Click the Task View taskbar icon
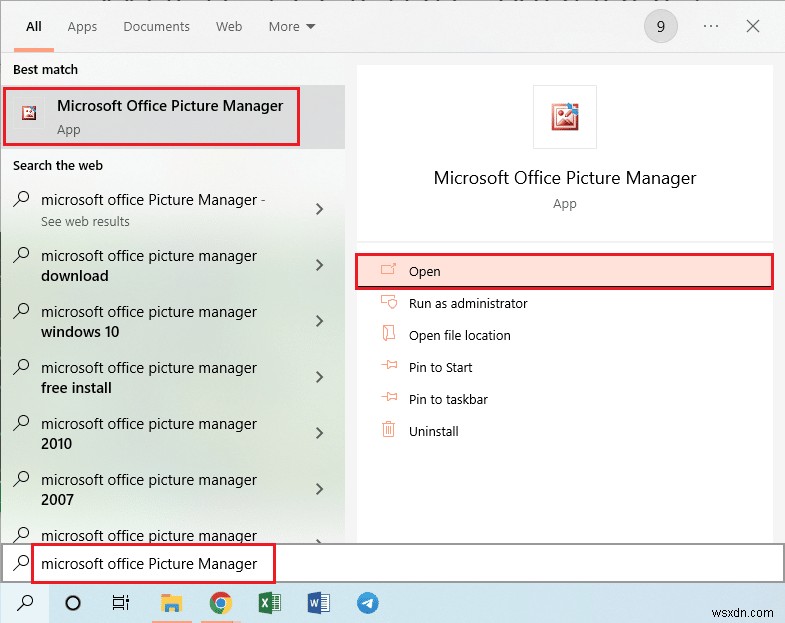This screenshot has height=623, width=785. [x=121, y=603]
